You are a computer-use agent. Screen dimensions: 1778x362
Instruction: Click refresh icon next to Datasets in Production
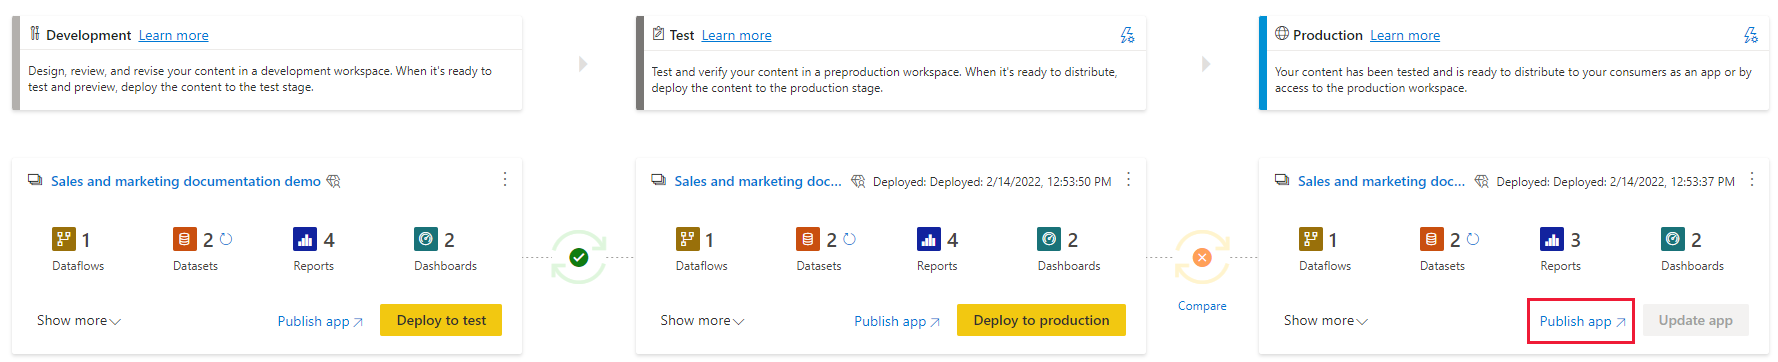coord(1473,239)
